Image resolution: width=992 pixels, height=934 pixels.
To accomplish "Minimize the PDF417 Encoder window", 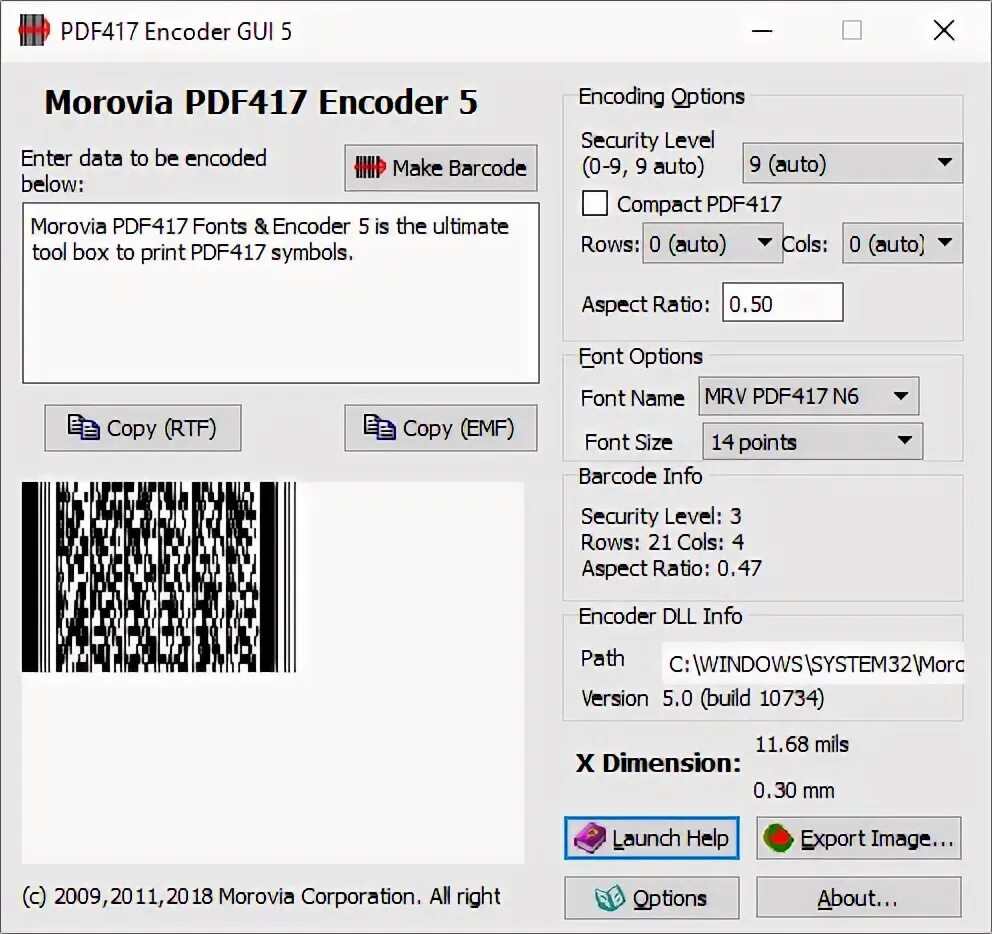I will pyautogui.click(x=762, y=30).
